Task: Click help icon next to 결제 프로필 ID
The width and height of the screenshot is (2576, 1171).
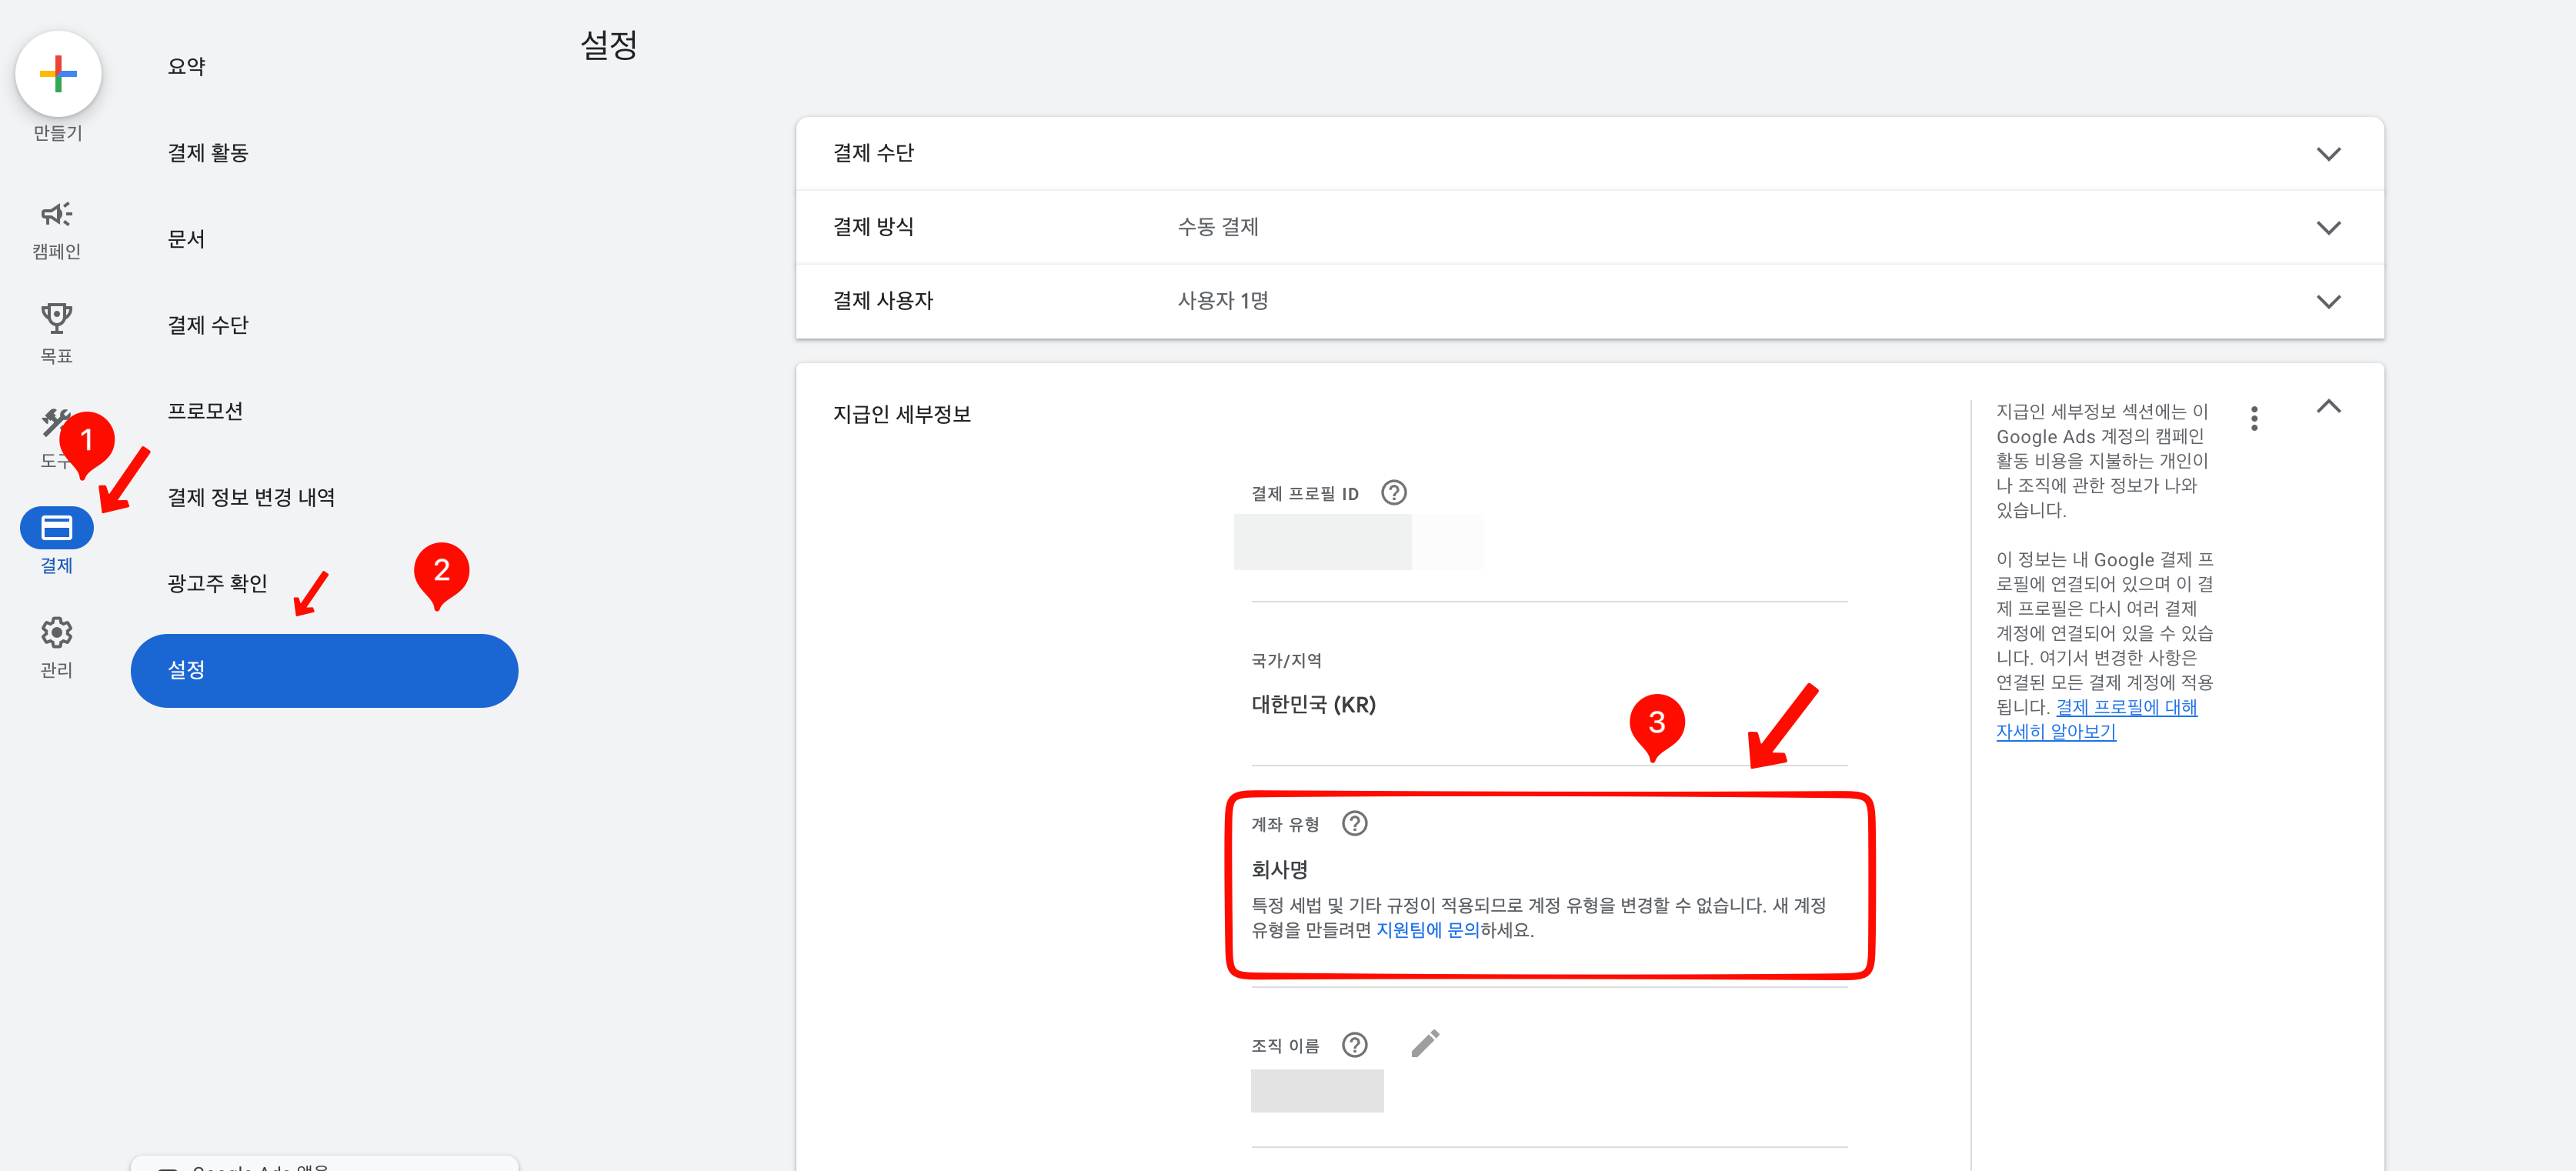Action: pyautogui.click(x=1393, y=493)
